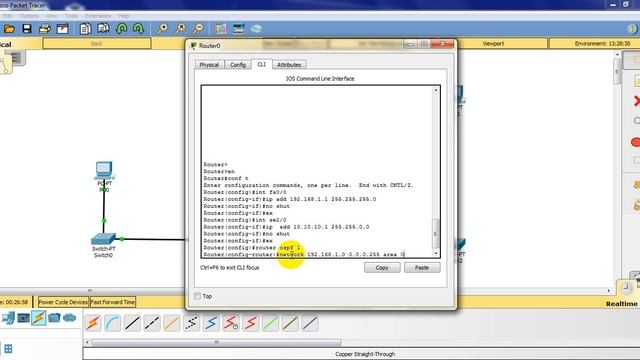
Task: Zoom out using the third magnifier icon
Action: 198,29
